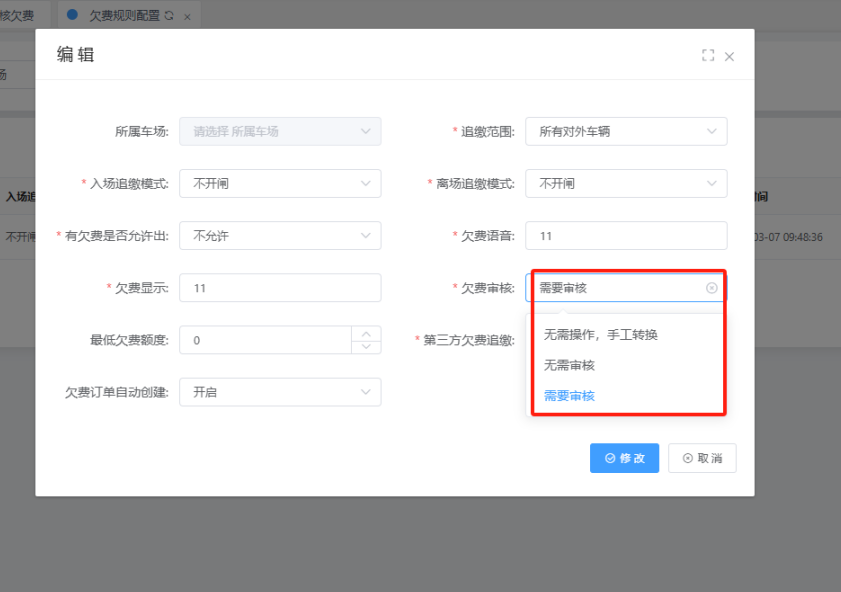Image resolution: width=841 pixels, height=592 pixels.
Task: Click the 第三方欠费追缴 label
Action: [469, 340]
